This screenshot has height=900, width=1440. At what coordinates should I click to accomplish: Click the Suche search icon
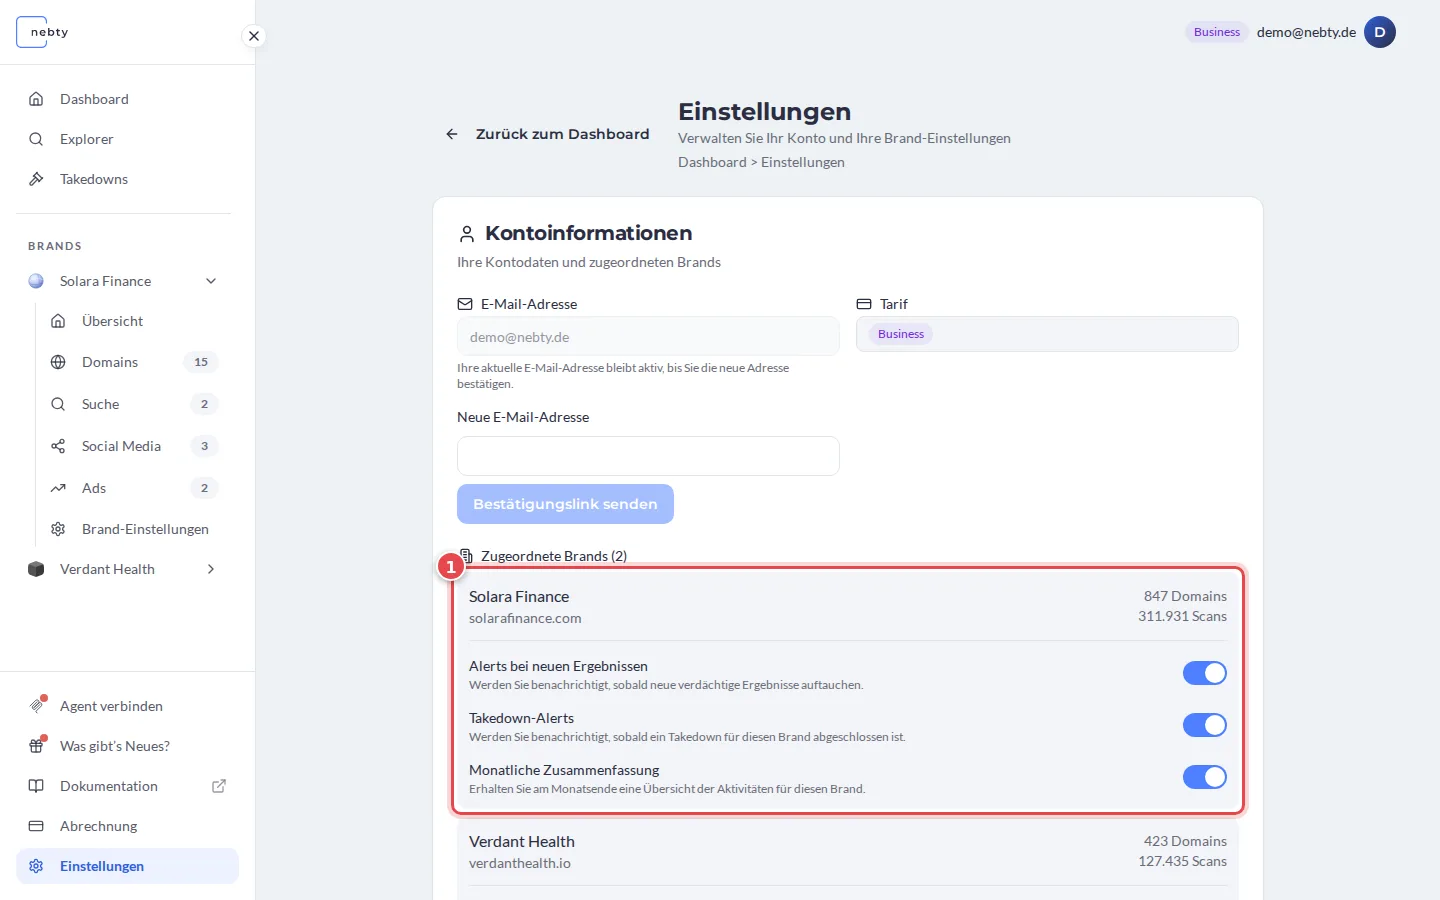pyautogui.click(x=58, y=404)
